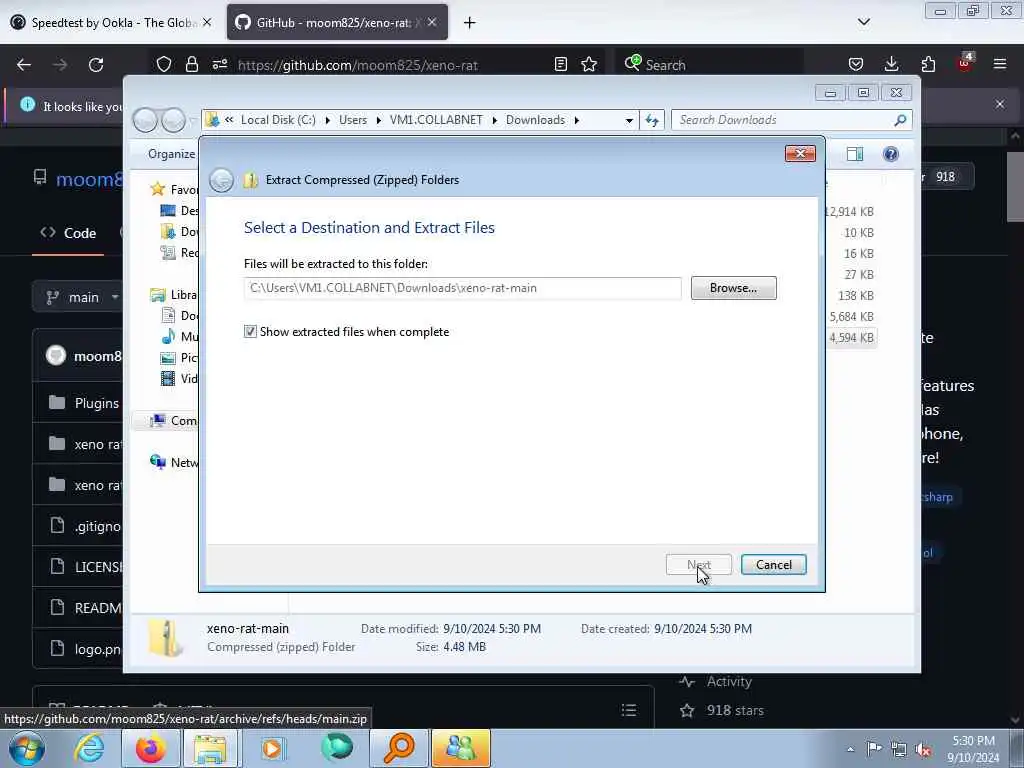The height and width of the screenshot is (768, 1024).
Task: Open the Activity link on GitHub
Action: tap(729, 682)
